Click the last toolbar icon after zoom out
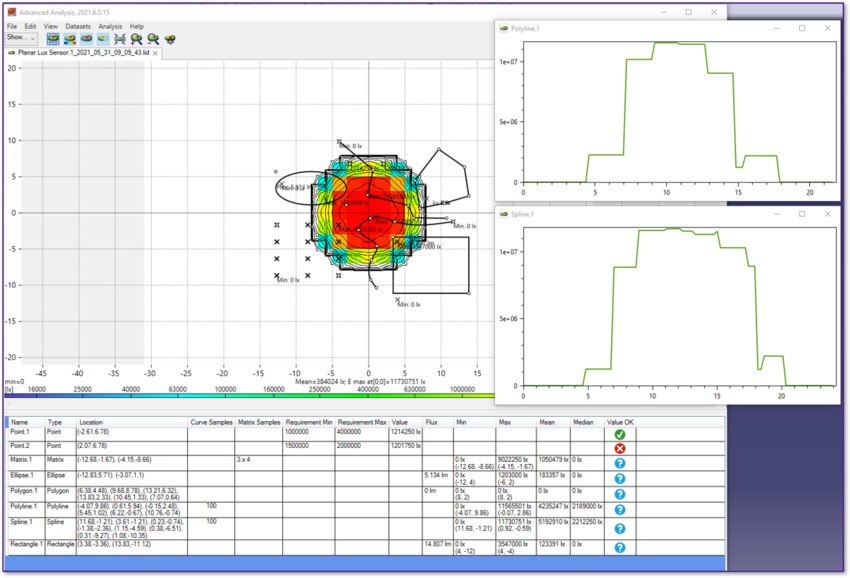Image resolution: width=850 pixels, height=578 pixels. pyautogui.click(x=170, y=39)
